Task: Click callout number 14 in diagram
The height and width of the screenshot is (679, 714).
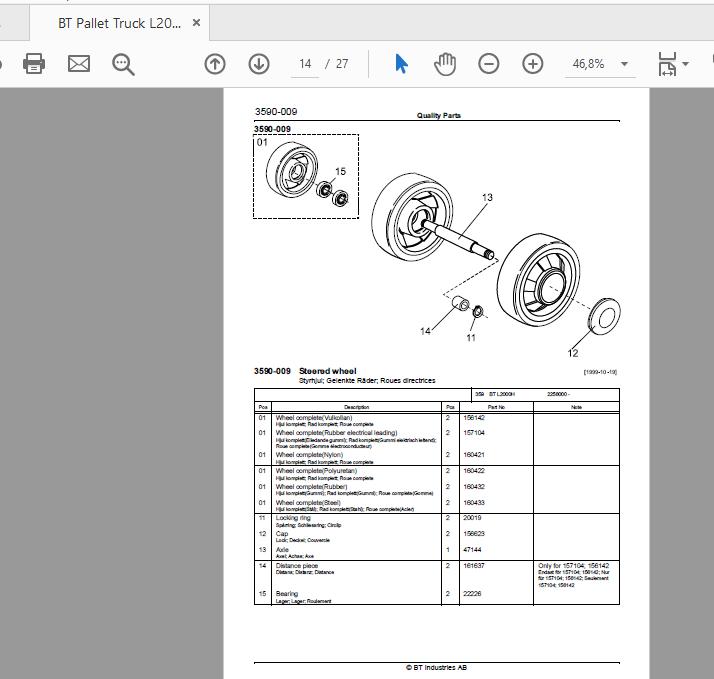Action: coord(425,331)
